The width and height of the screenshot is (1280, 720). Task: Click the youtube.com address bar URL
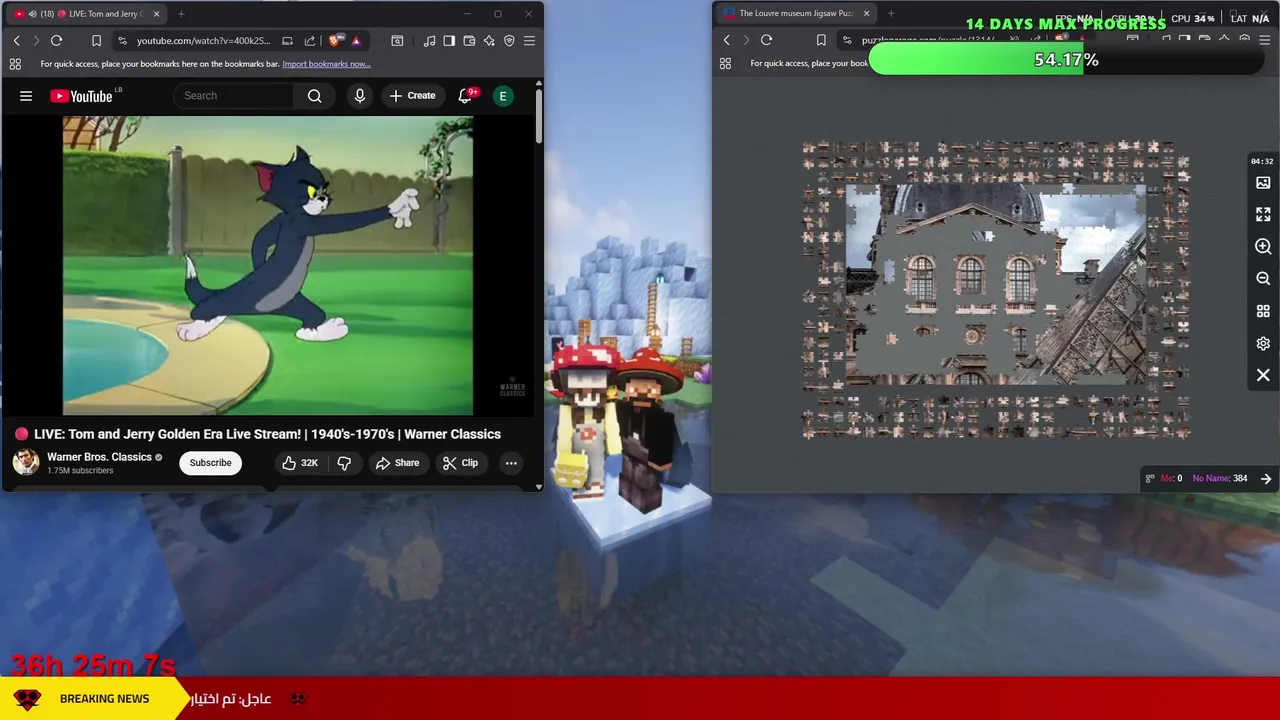tap(203, 41)
